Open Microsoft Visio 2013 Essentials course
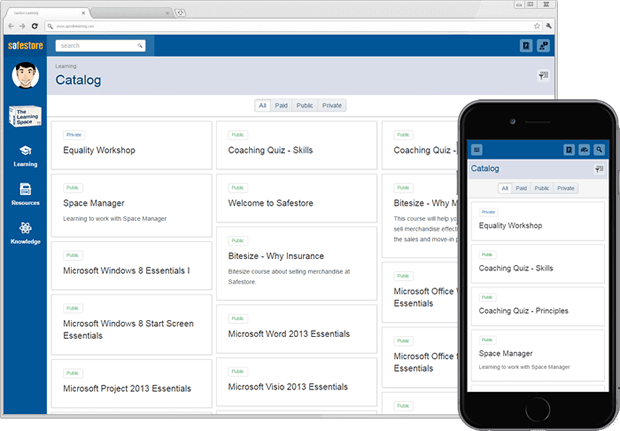This screenshot has width=620, height=431. [297, 382]
